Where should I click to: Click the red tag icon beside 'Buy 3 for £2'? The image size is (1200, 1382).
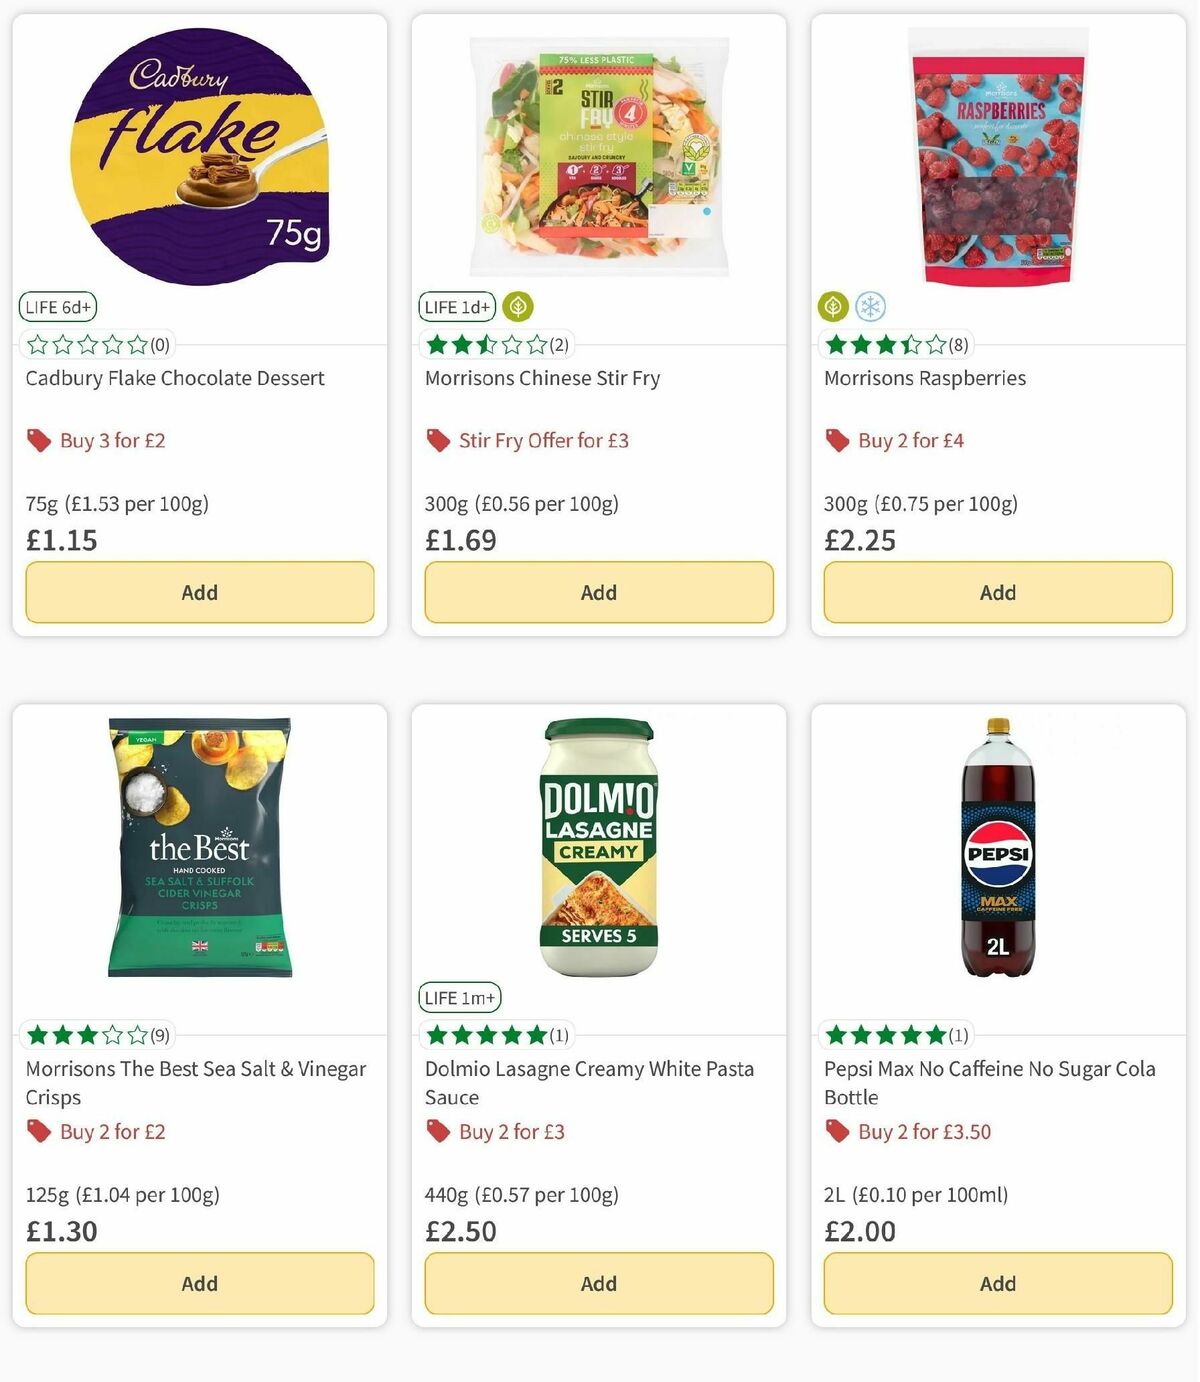pos(39,440)
